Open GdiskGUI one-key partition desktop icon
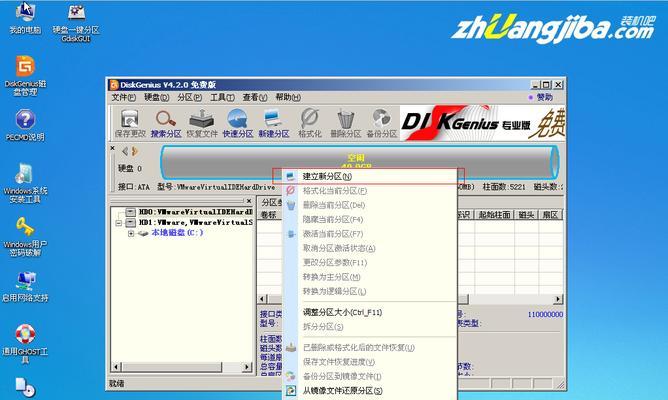 [76, 23]
